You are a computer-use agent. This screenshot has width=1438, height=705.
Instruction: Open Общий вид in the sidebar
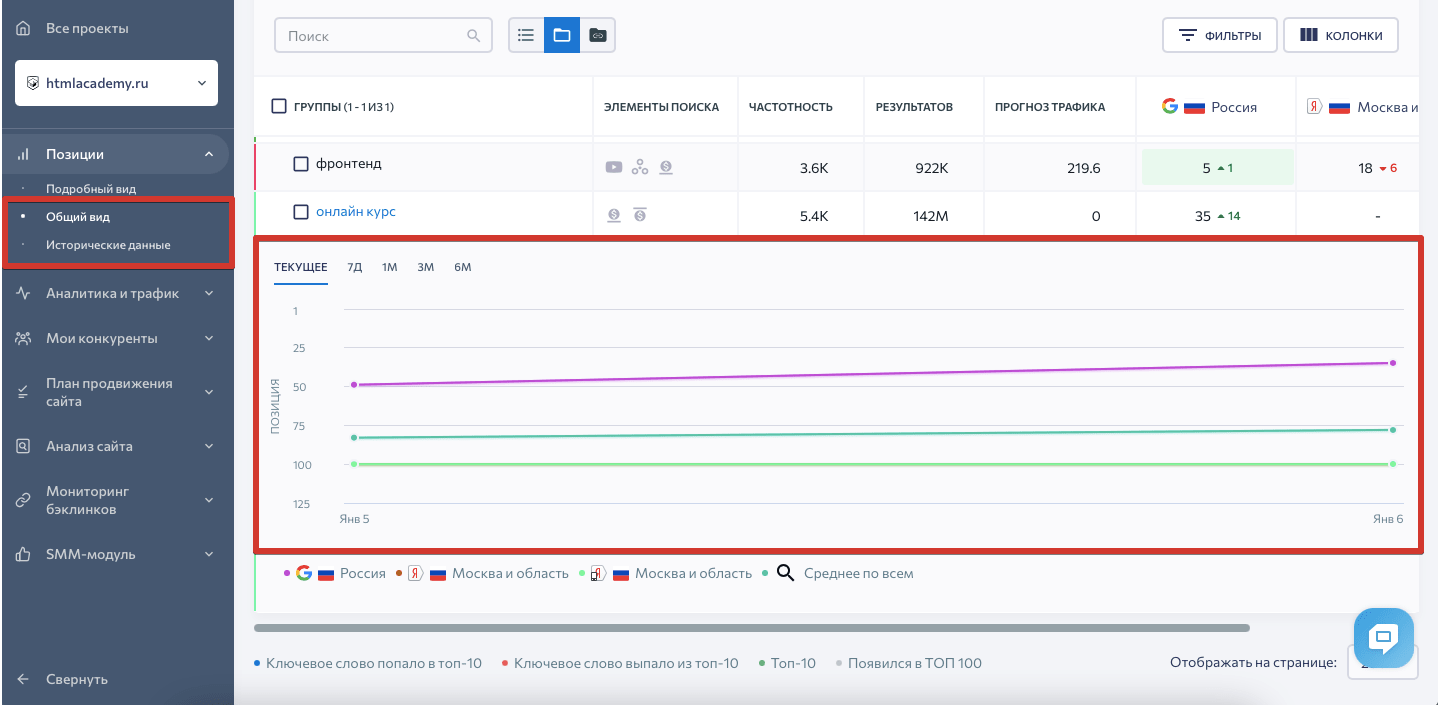(78, 216)
